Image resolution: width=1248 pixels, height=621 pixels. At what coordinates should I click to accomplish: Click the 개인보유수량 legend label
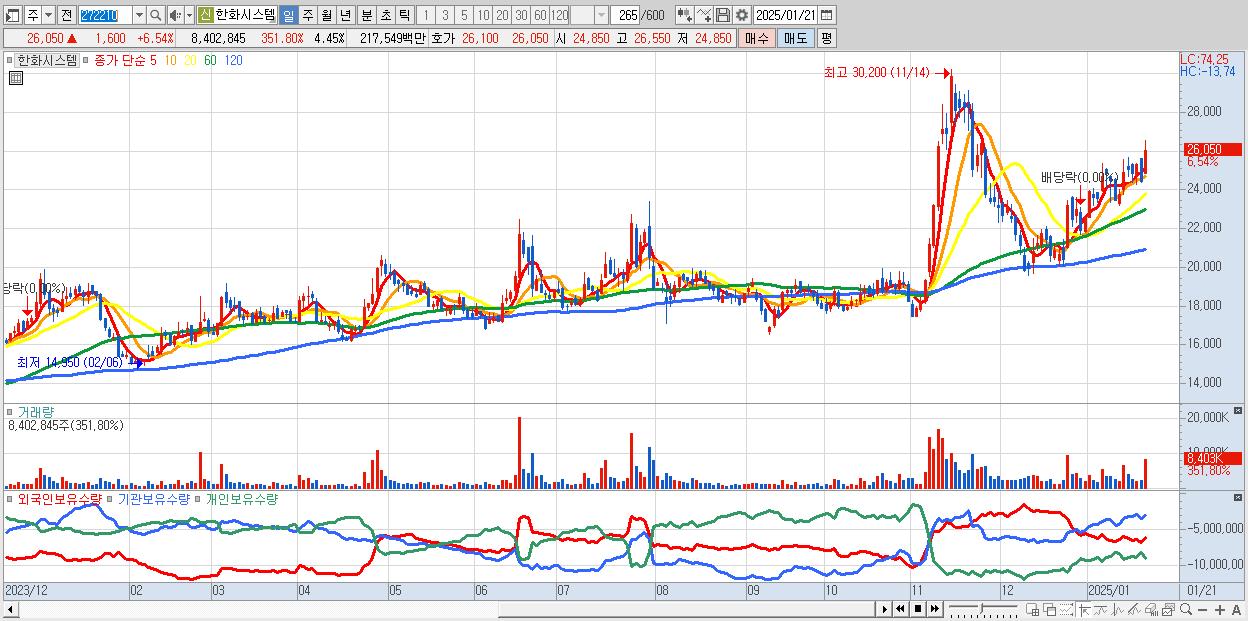pos(241,498)
